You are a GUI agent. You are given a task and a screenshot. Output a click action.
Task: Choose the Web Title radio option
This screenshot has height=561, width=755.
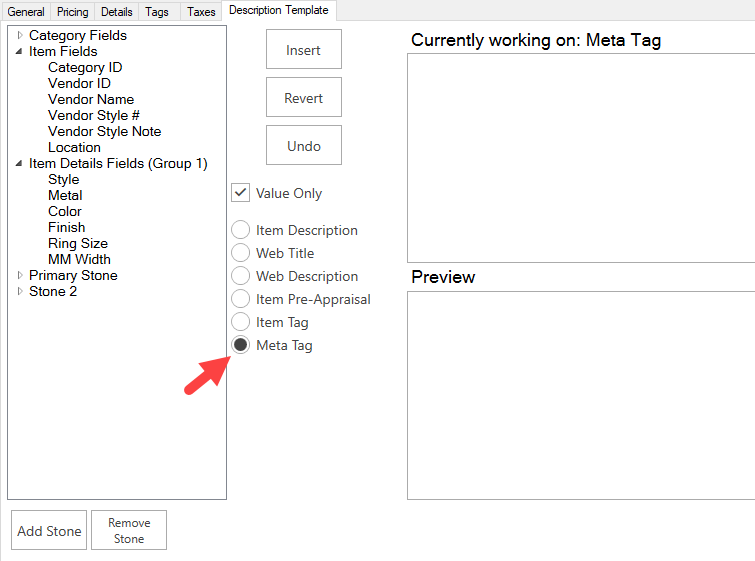tap(241, 253)
